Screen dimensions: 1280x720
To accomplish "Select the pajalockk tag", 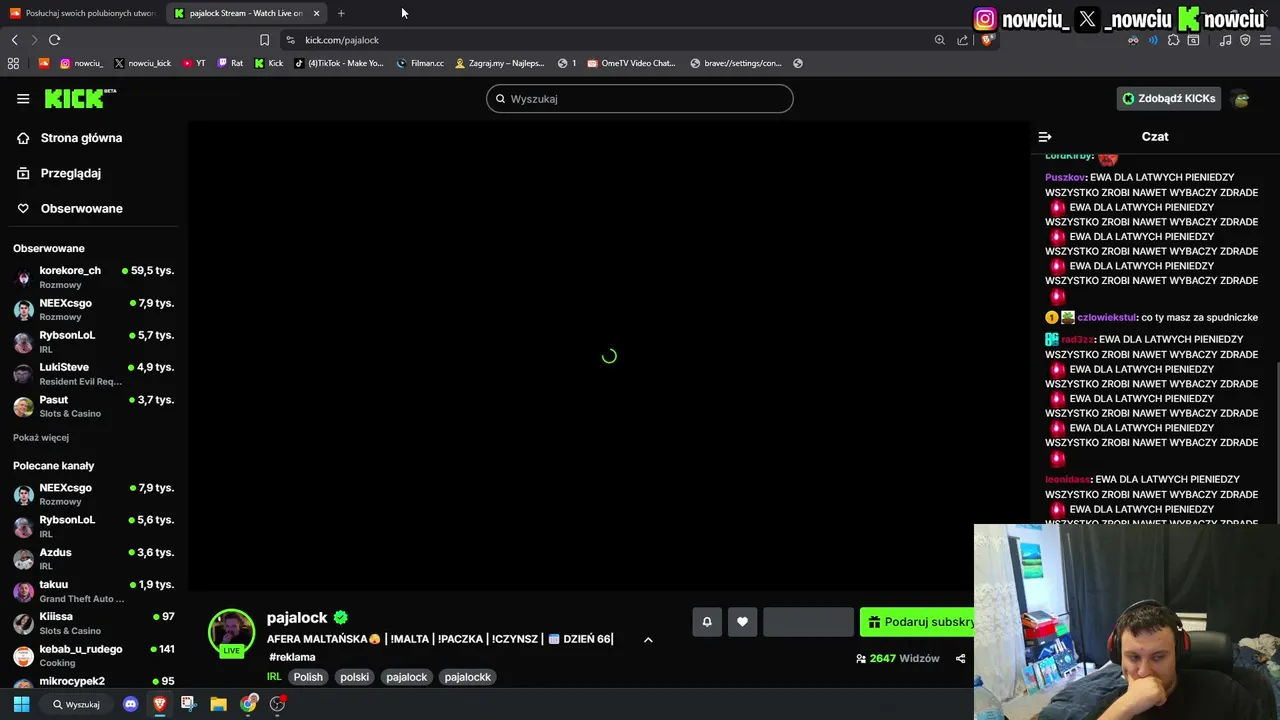I will pos(467,677).
